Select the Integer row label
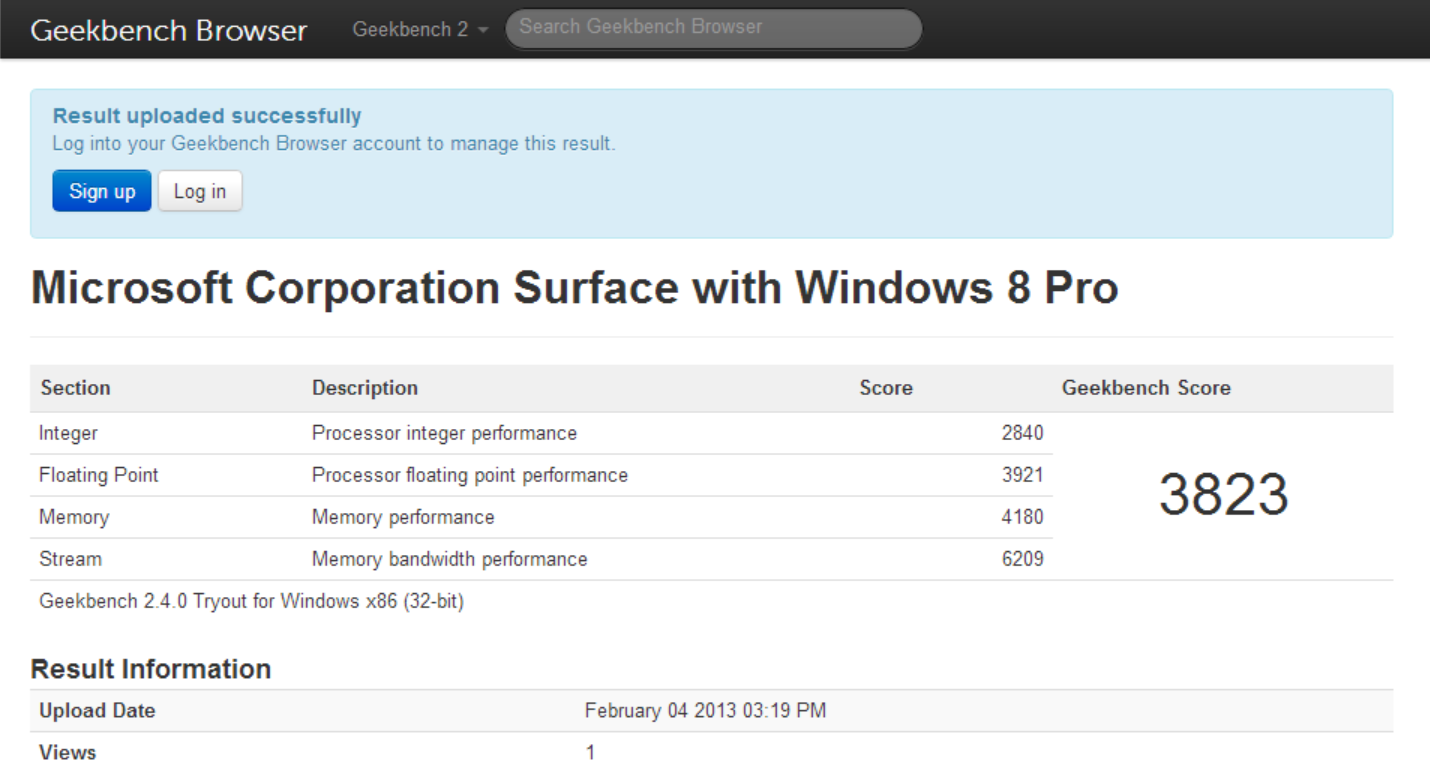This screenshot has width=1430, height=780. click(x=68, y=433)
